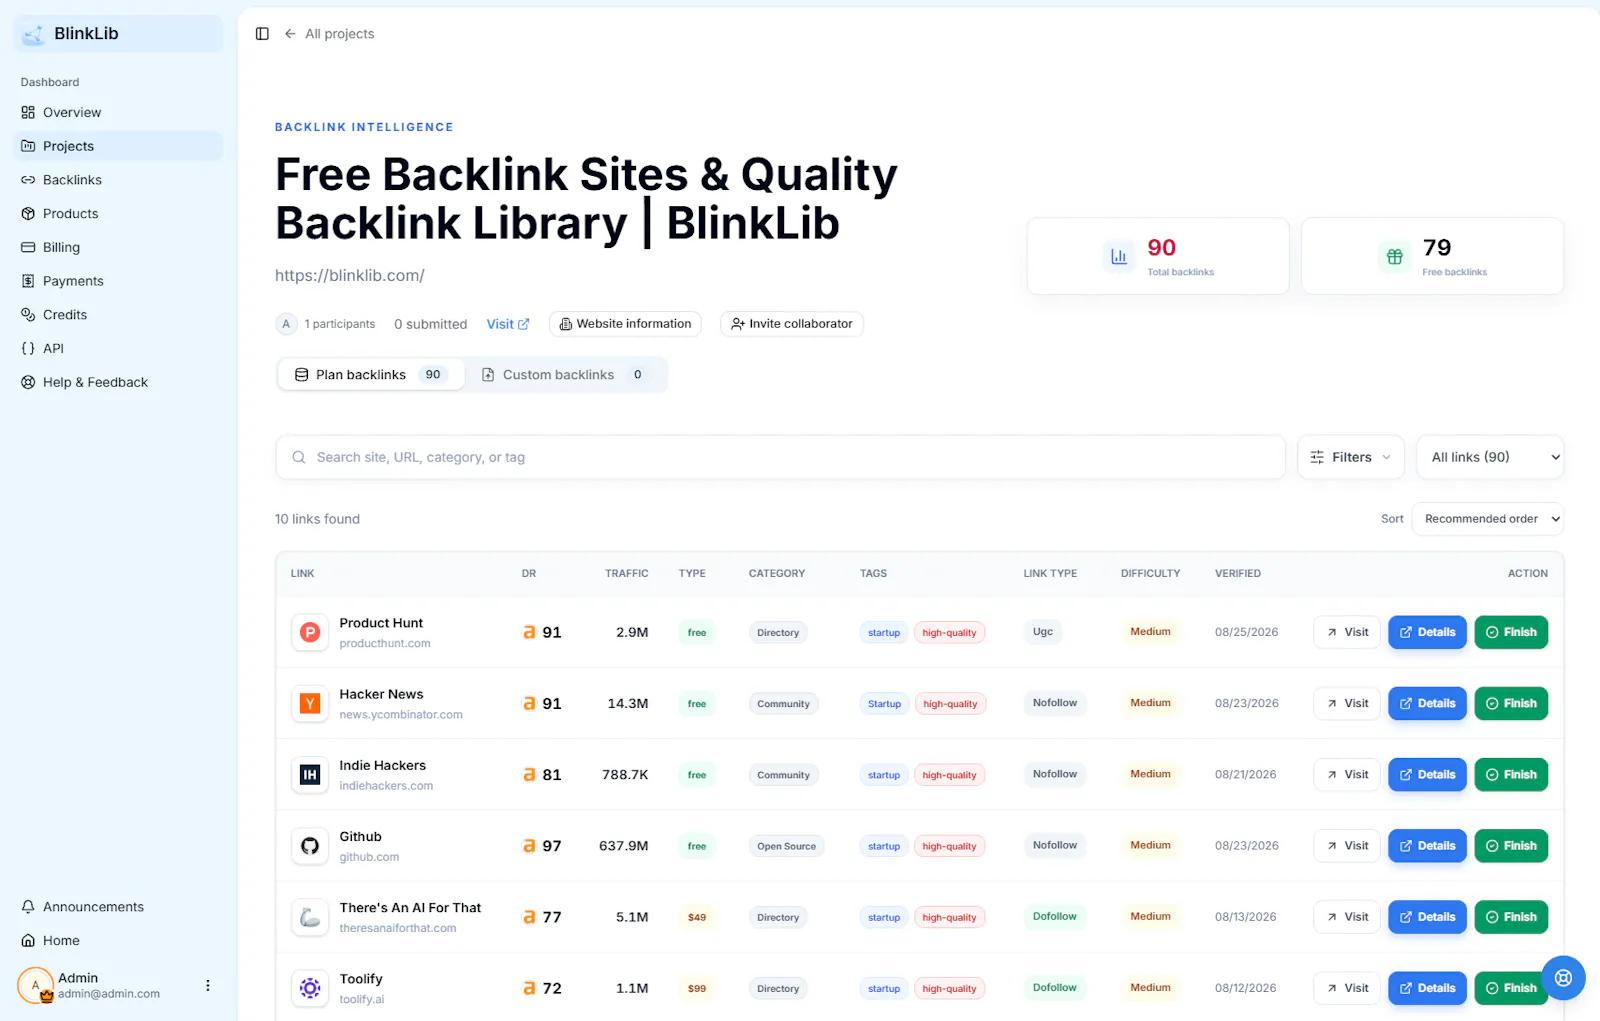
Task: Click the Open Source category badge
Action: tap(786, 846)
